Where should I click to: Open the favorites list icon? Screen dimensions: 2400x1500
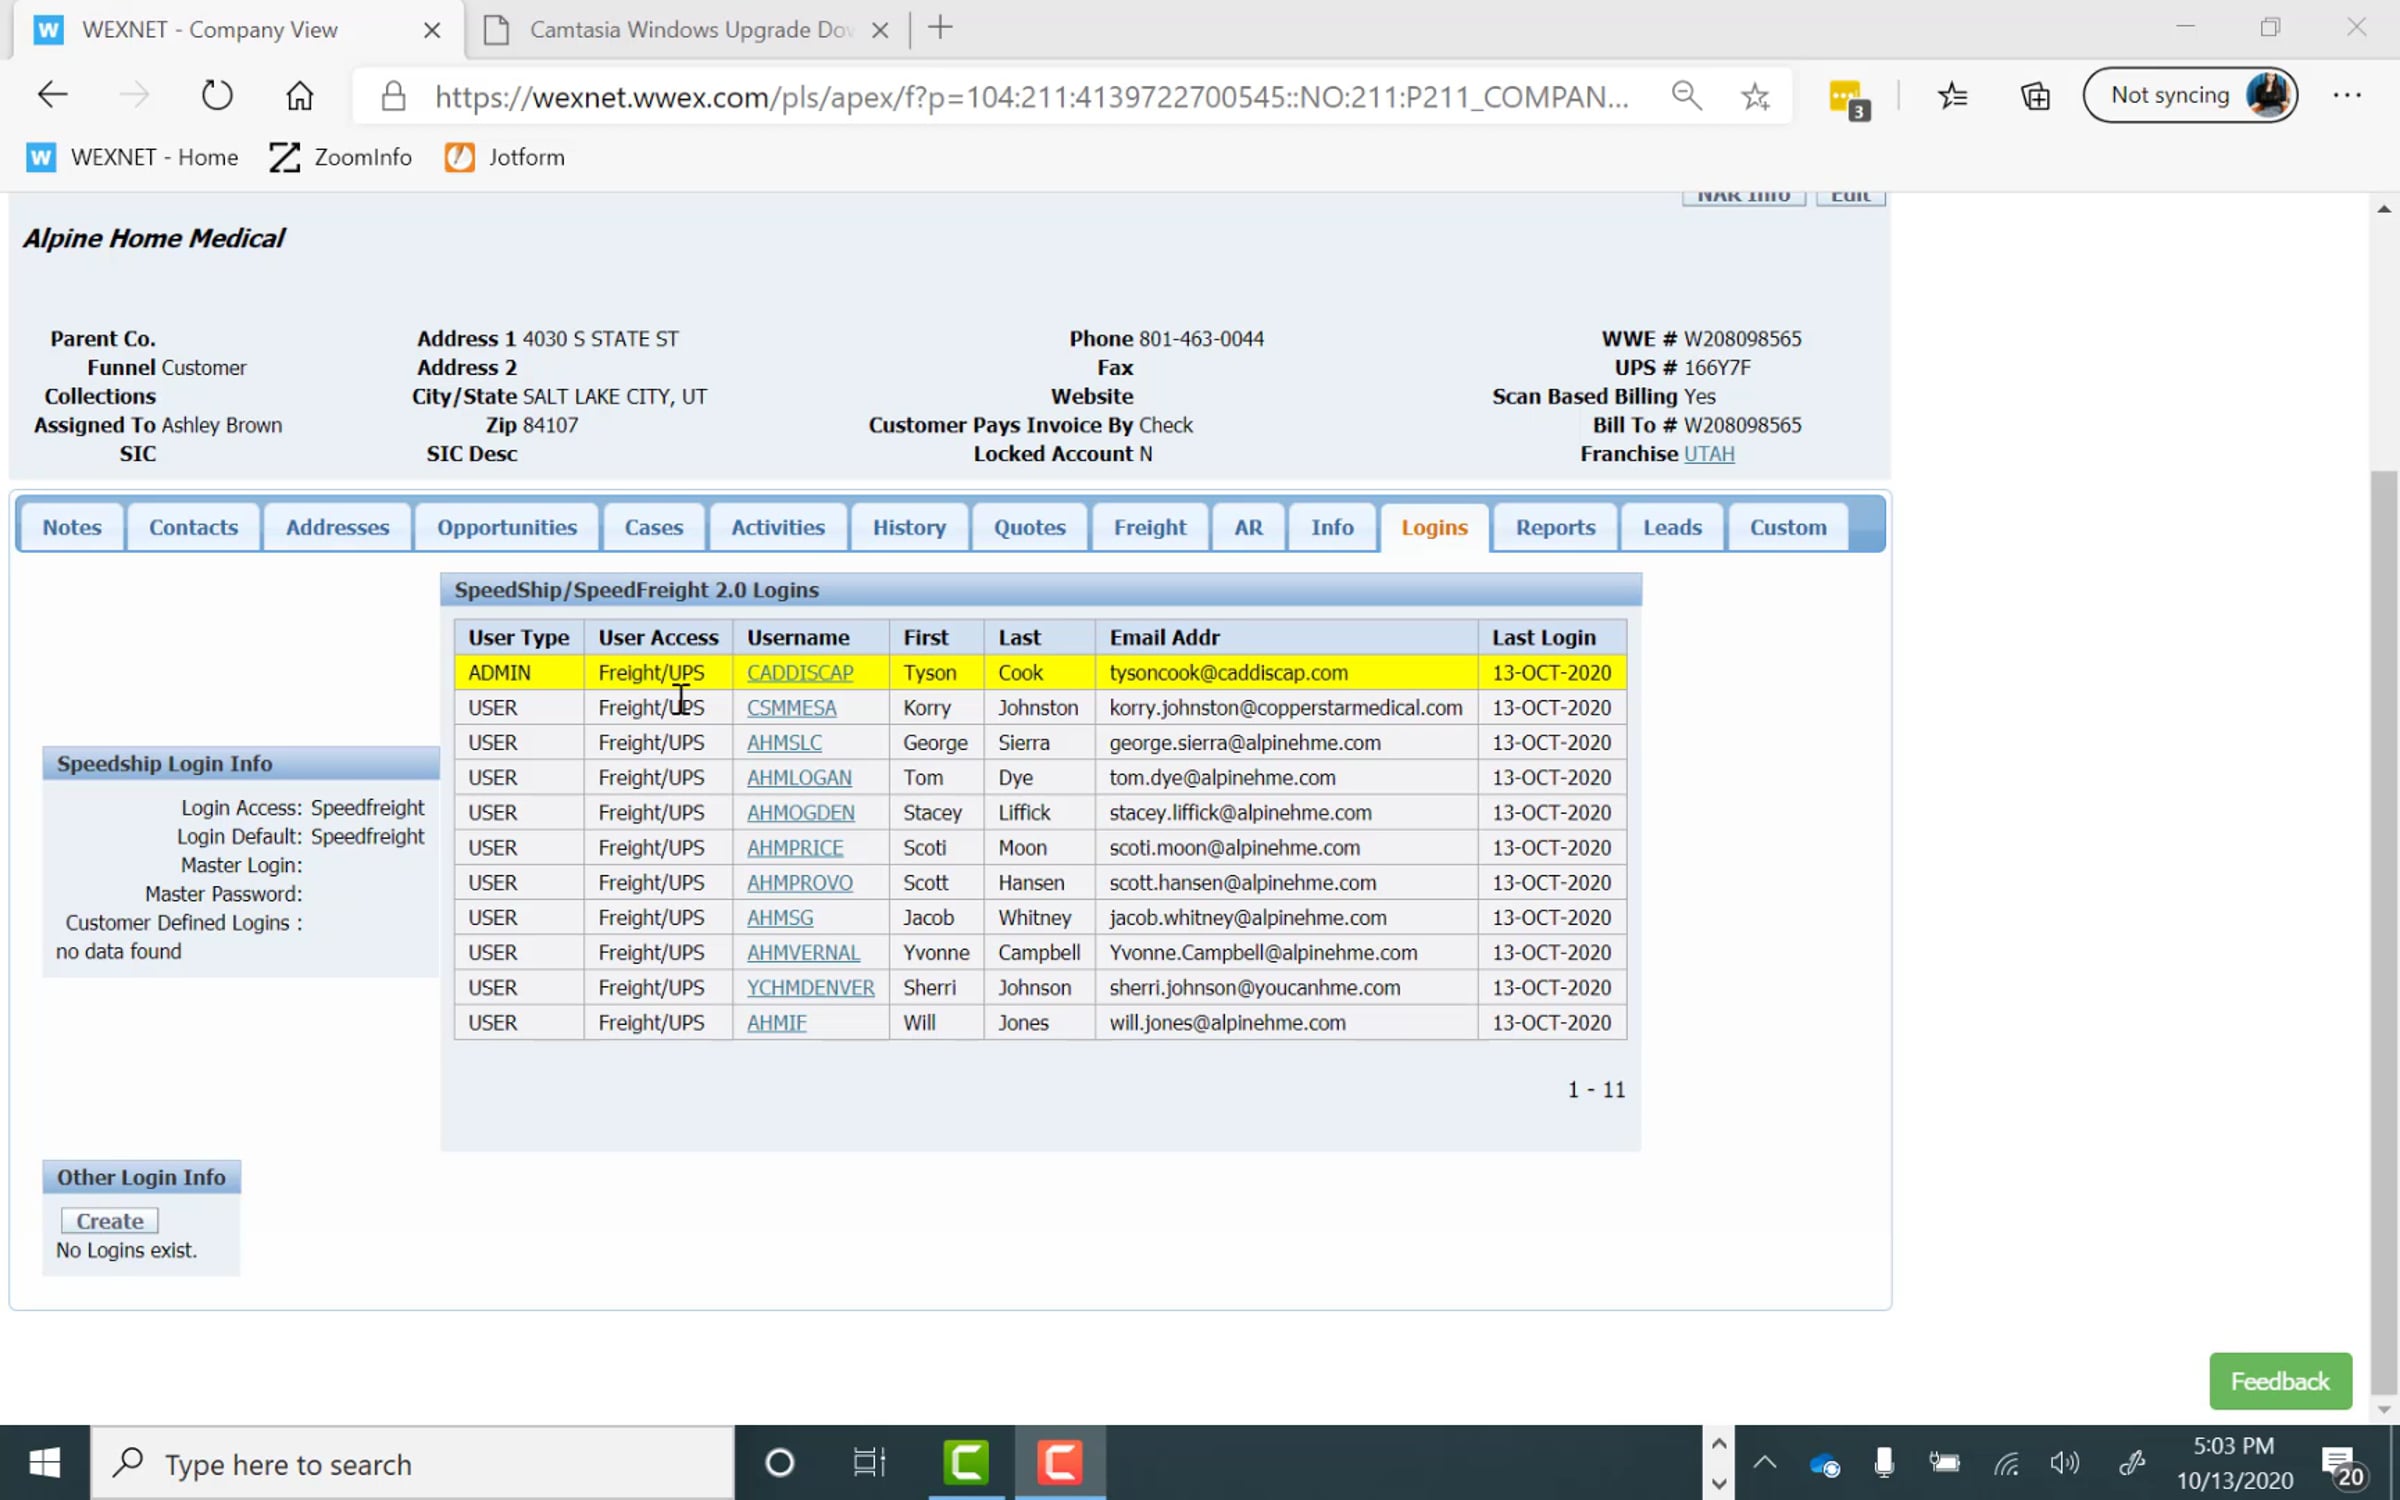[x=1952, y=96]
